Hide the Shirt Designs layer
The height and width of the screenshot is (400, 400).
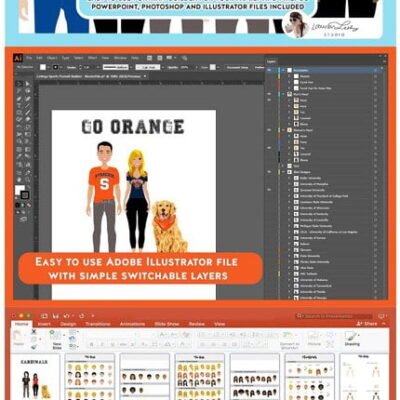pyautogui.click(x=269, y=172)
